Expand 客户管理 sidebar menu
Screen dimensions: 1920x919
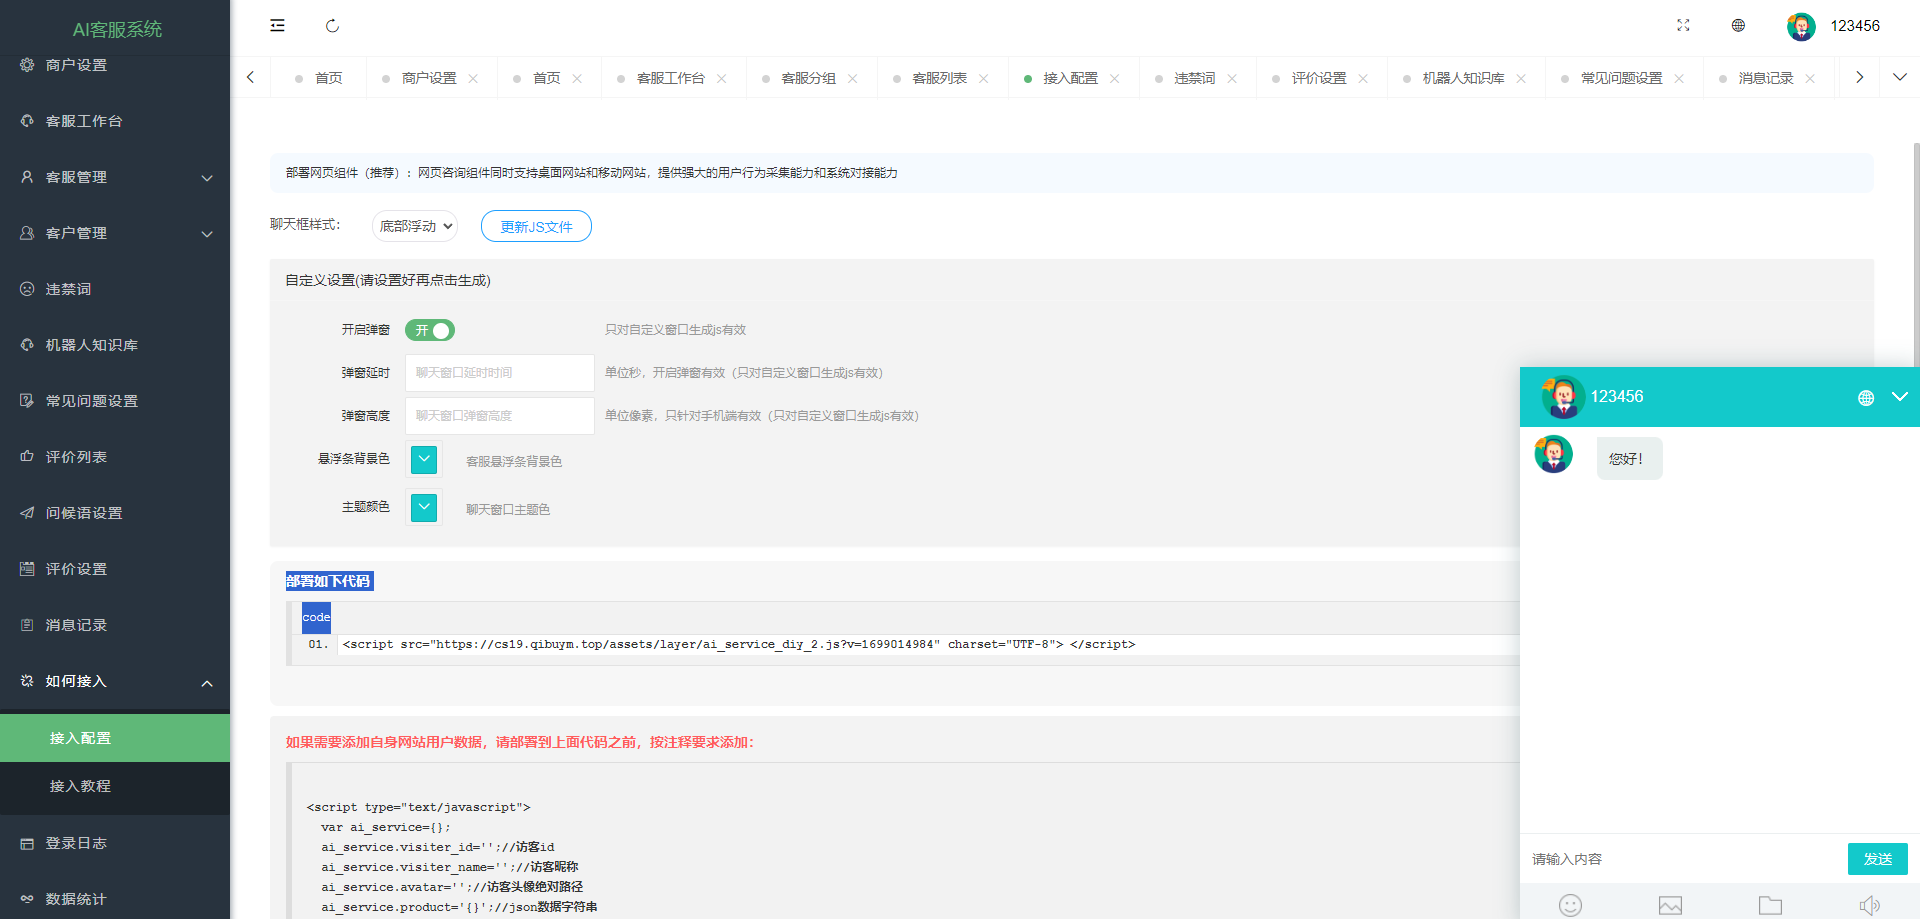[x=115, y=233]
